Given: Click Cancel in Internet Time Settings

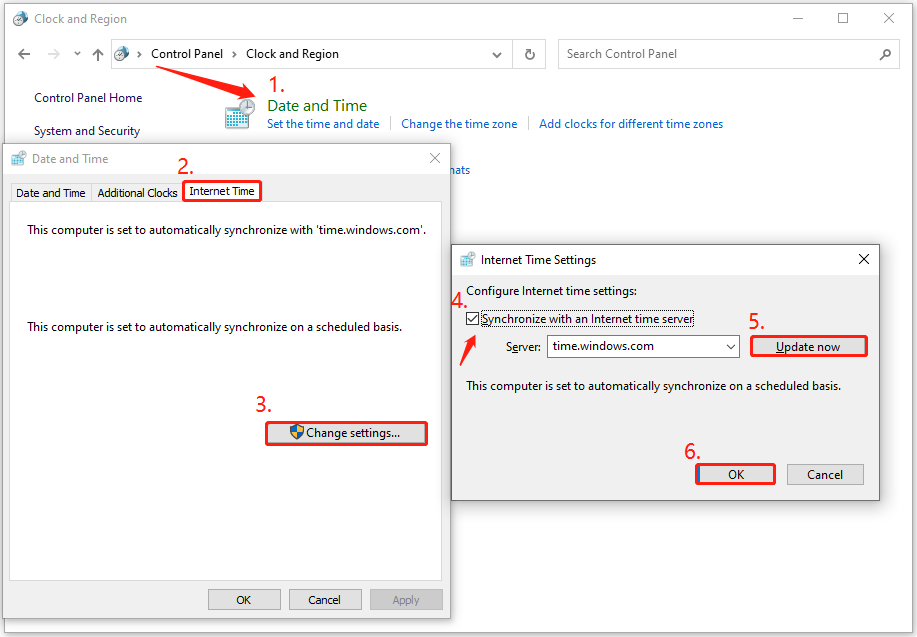Looking at the screenshot, I should [825, 474].
